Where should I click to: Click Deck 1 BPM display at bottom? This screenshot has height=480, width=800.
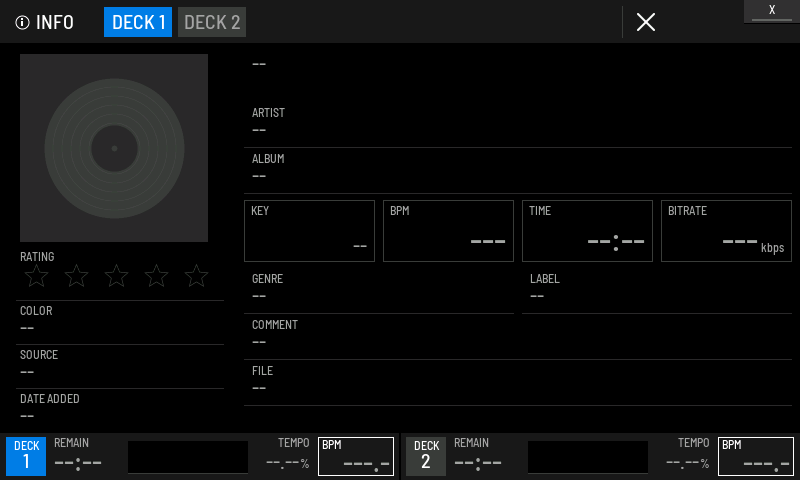click(356, 456)
